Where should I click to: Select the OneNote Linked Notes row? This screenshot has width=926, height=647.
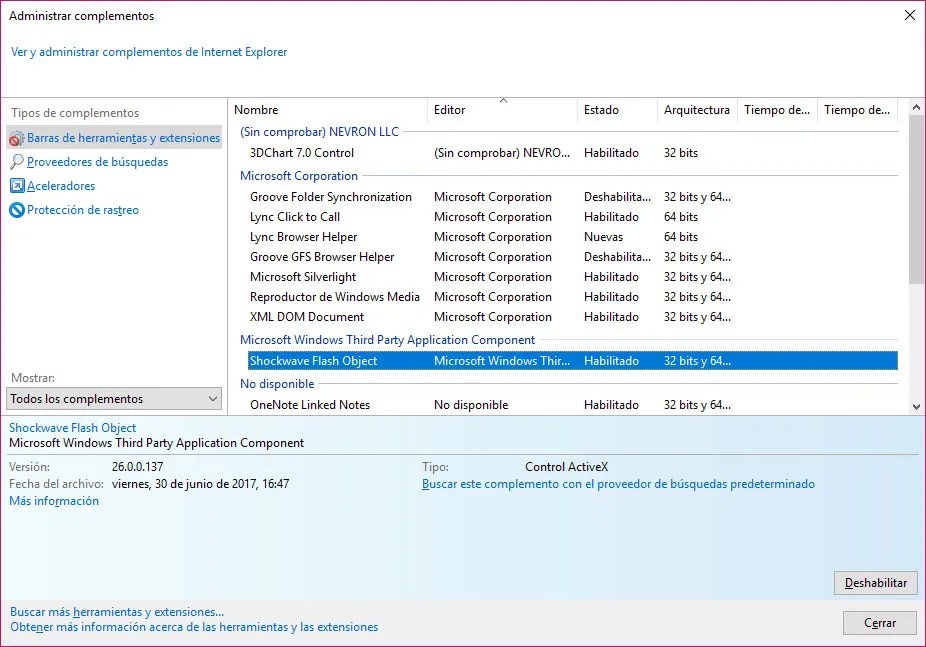click(573, 405)
